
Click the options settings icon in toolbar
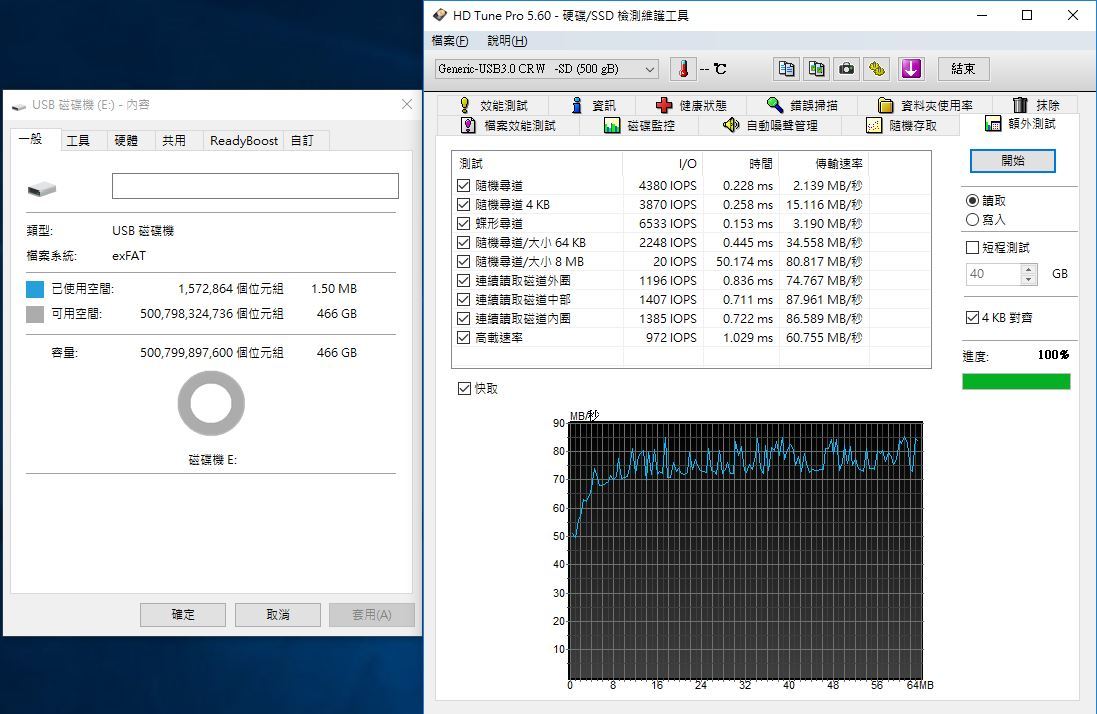[x=877, y=69]
